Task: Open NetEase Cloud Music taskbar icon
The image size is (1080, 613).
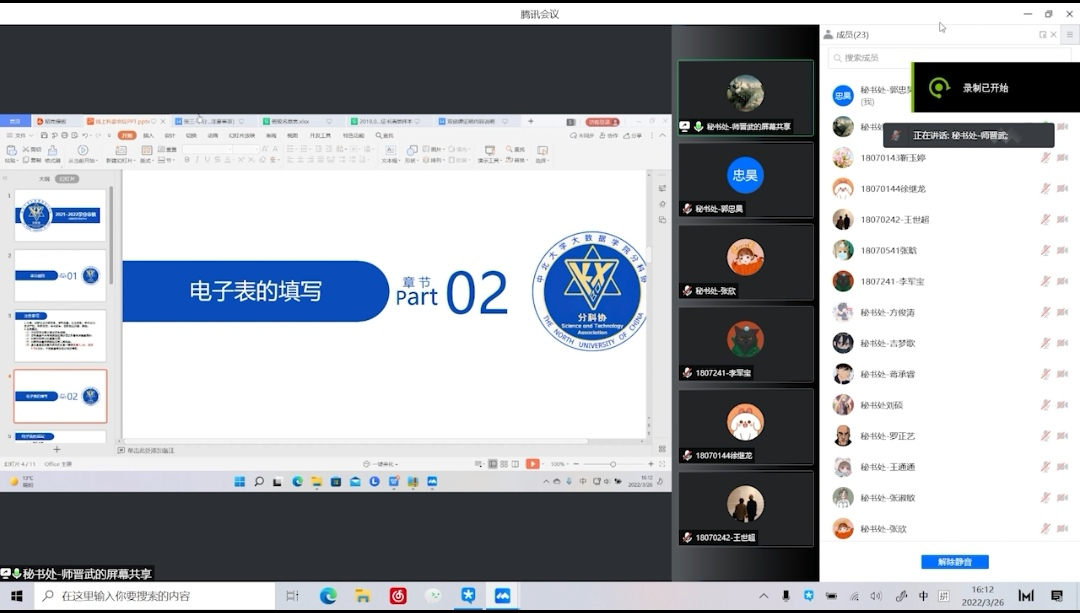Action: [398, 596]
